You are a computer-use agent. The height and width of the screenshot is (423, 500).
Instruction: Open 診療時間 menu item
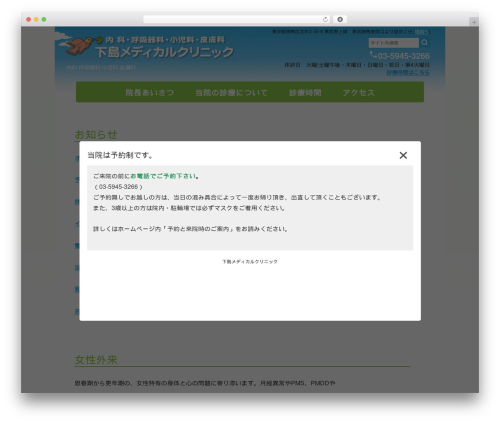click(x=305, y=93)
